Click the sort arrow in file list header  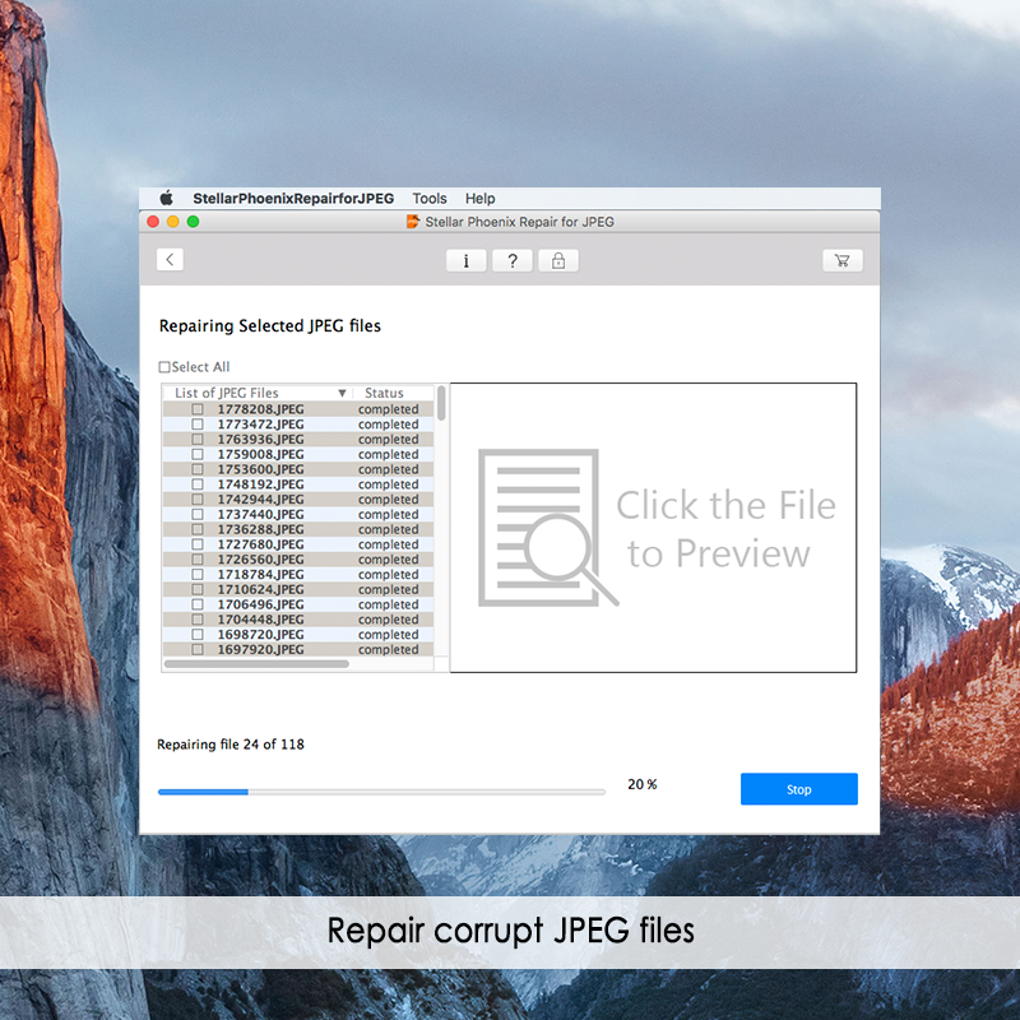coord(342,393)
